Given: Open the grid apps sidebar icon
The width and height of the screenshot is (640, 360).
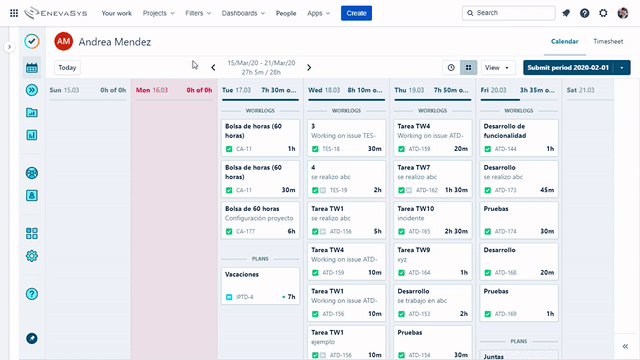Looking at the screenshot, I should pyautogui.click(x=32, y=233).
